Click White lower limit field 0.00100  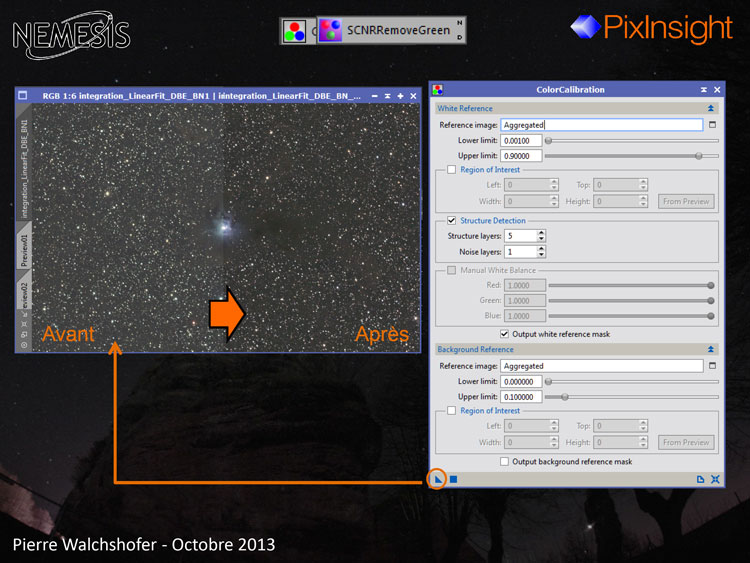tap(521, 141)
